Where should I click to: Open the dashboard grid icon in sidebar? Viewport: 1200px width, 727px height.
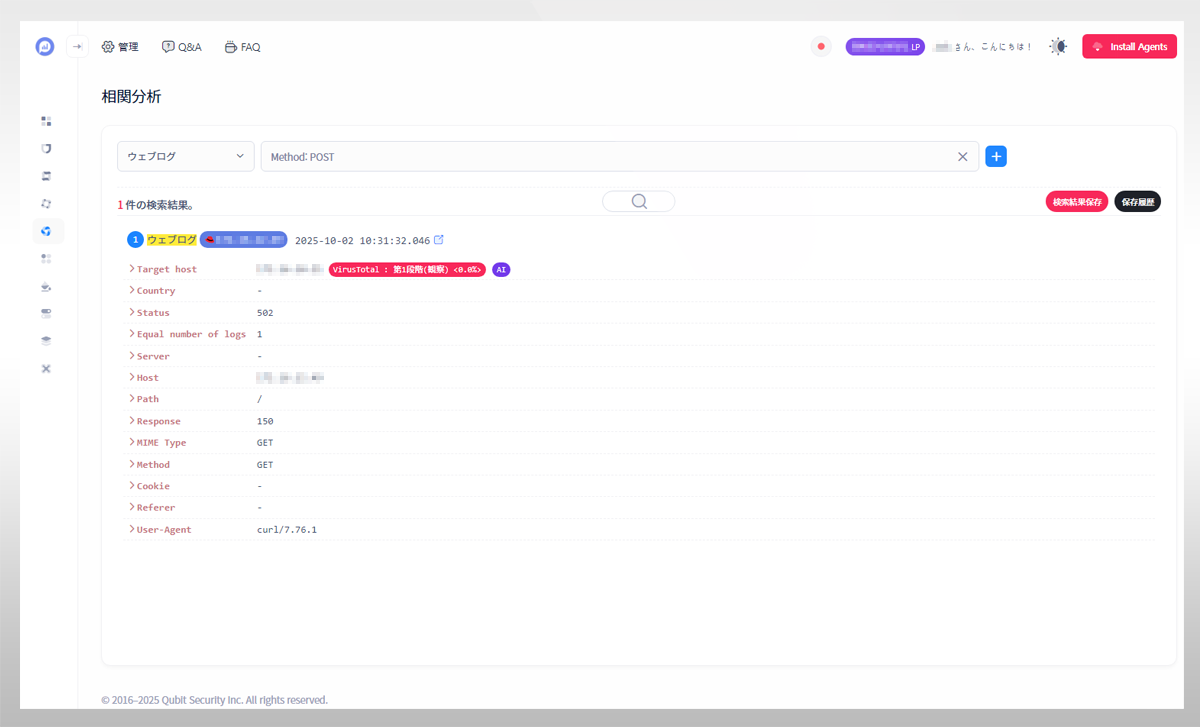(46, 121)
